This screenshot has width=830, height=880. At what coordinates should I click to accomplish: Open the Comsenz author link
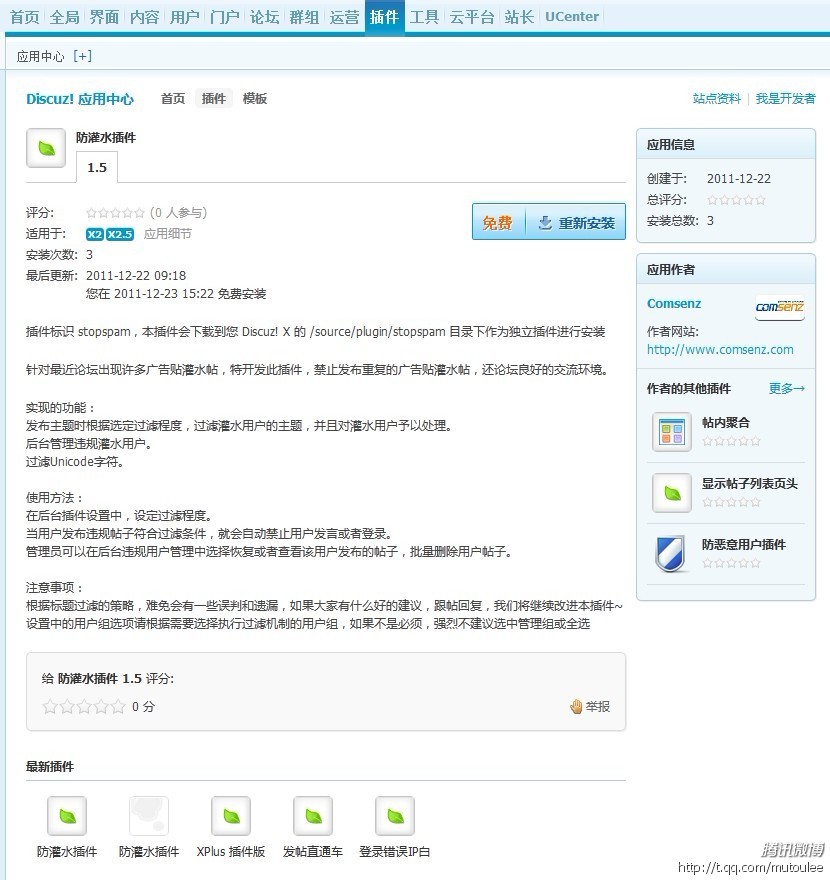pos(674,304)
